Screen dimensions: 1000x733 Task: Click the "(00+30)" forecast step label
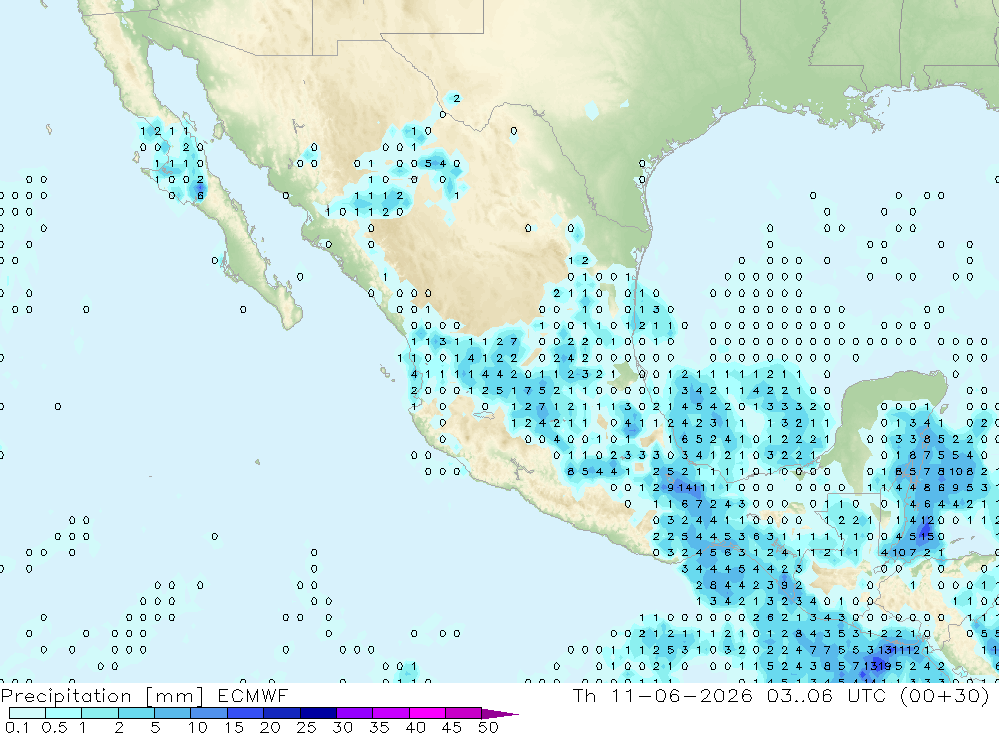(x=945, y=695)
